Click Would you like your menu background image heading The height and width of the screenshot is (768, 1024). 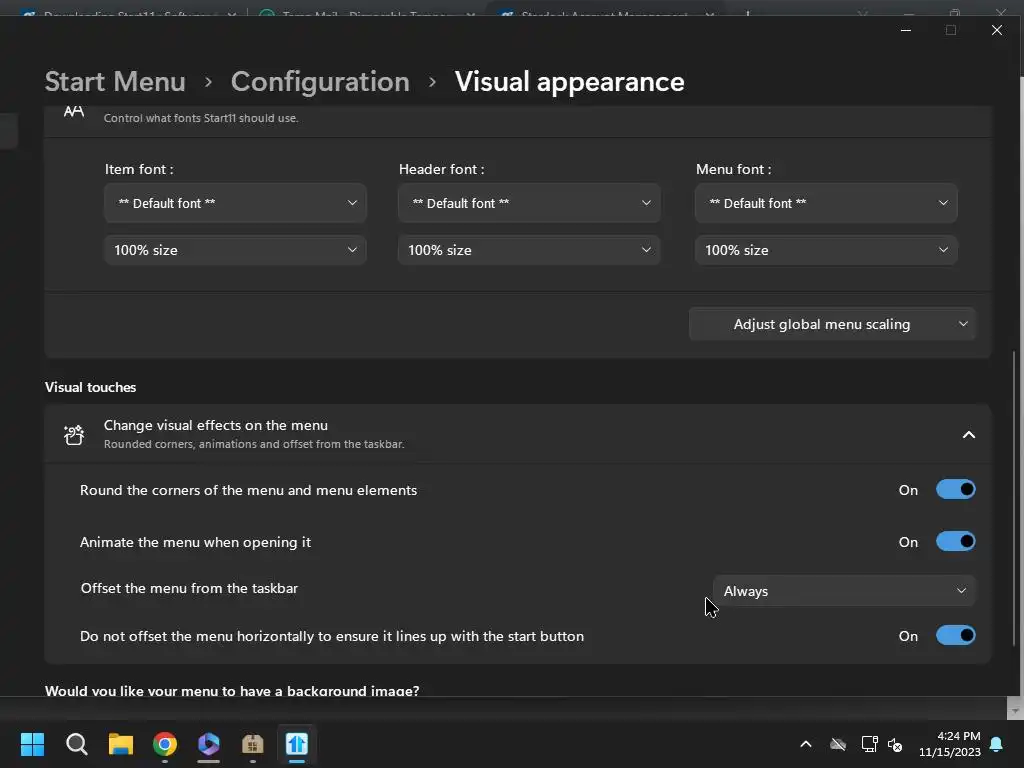(232, 690)
